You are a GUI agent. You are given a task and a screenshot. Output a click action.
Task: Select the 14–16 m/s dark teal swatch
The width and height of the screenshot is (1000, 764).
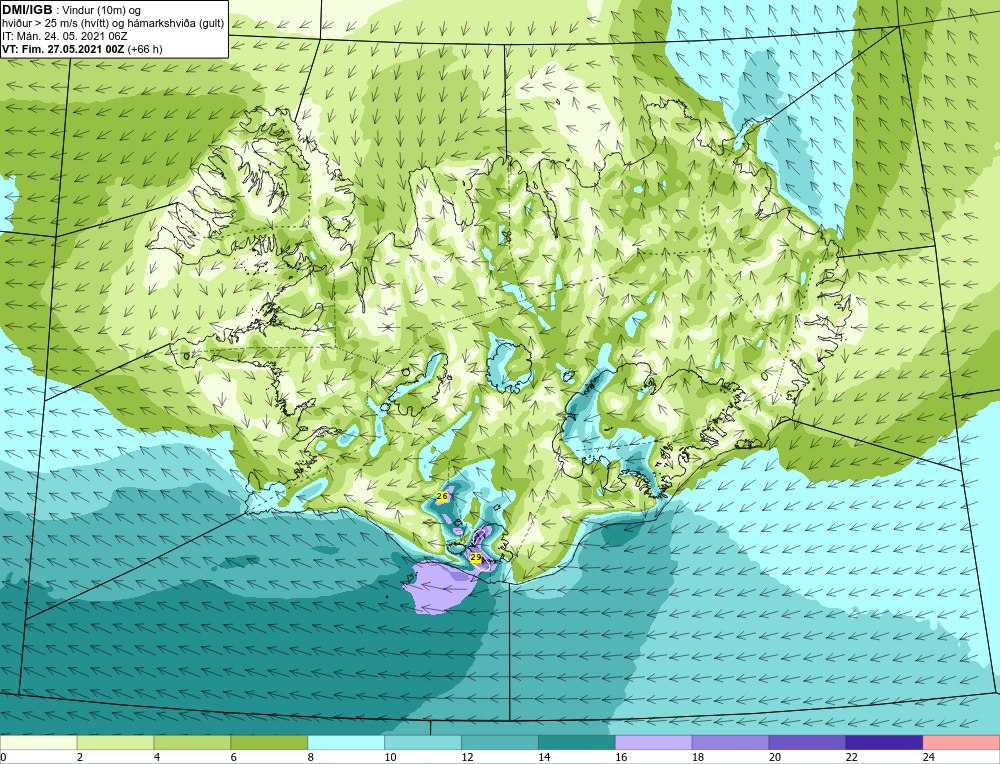pos(577,742)
